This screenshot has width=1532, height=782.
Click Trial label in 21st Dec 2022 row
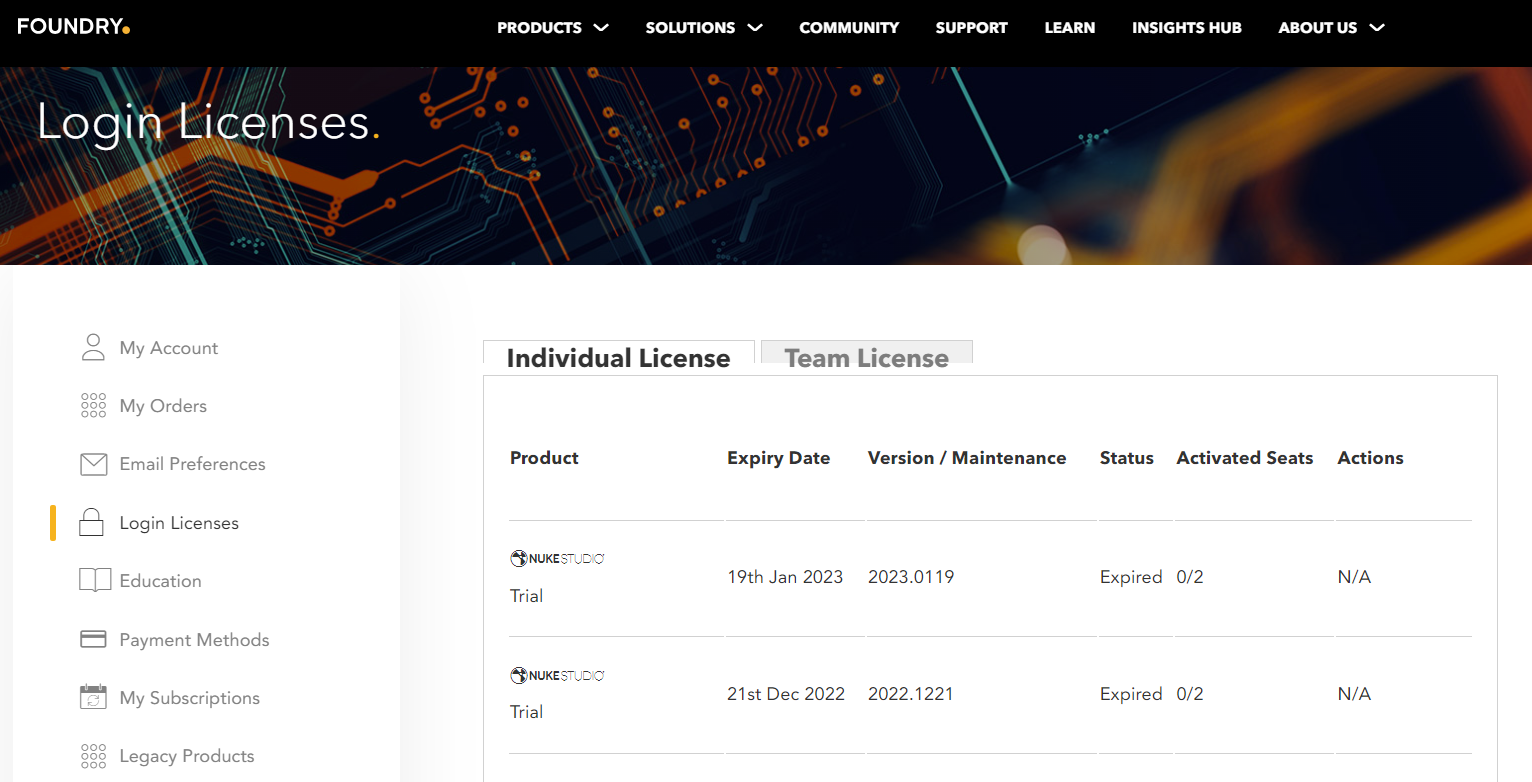(526, 712)
